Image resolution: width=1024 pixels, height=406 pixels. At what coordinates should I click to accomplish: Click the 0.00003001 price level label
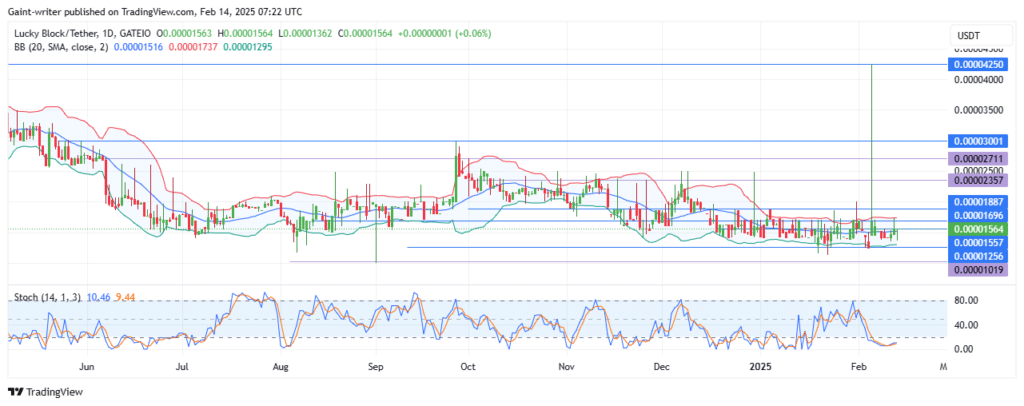tap(976, 141)
